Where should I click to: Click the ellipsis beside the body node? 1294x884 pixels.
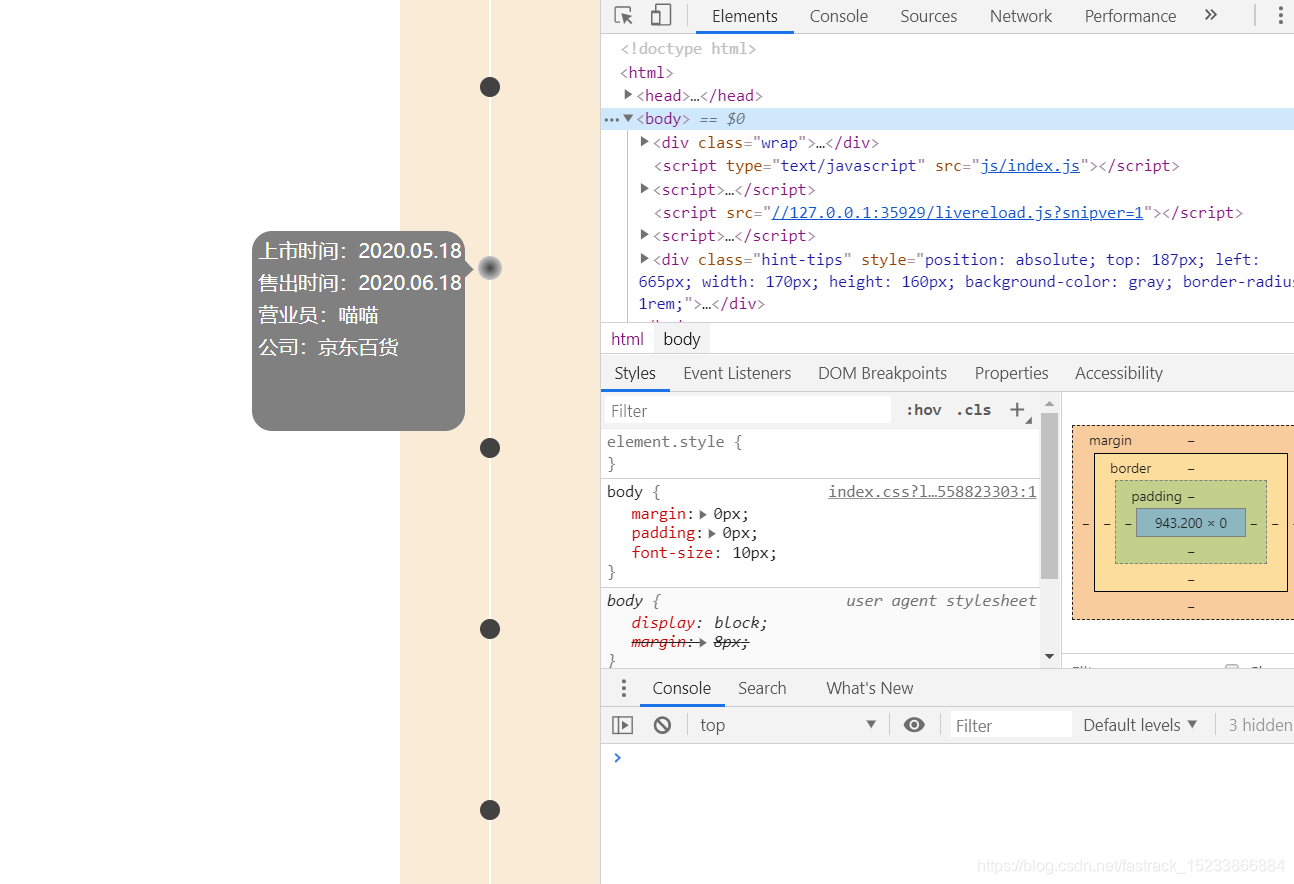point(611,119)
